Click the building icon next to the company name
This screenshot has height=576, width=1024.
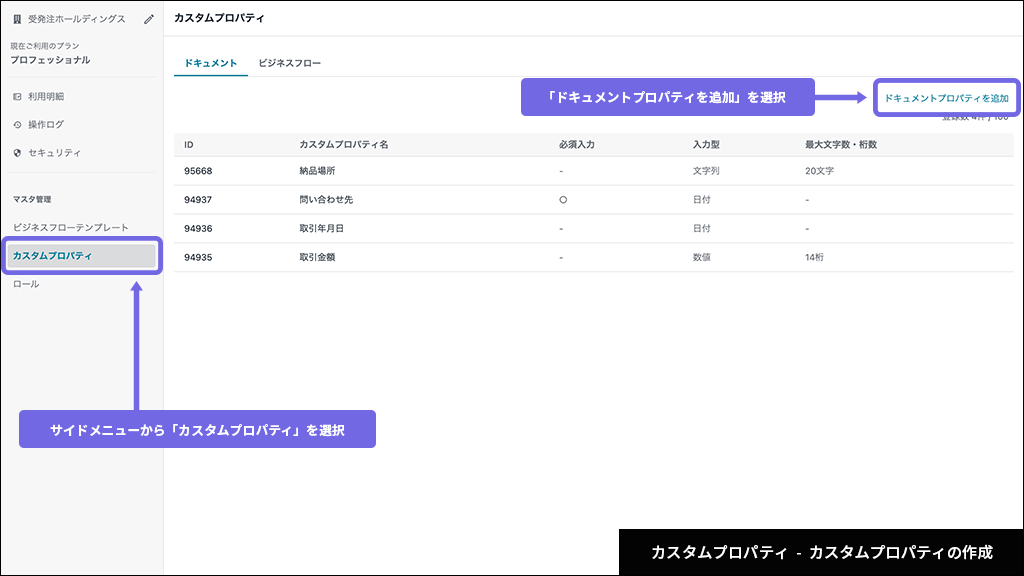[17, 20]
